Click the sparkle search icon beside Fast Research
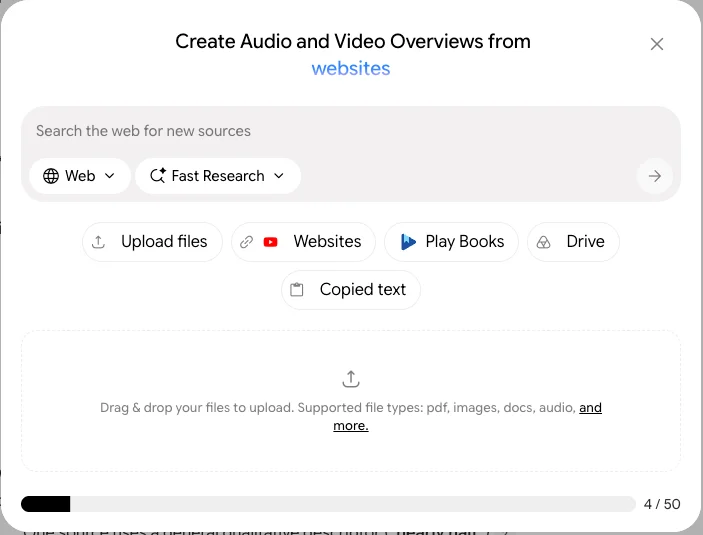The height and width of the screenshot is (535, 703). point(158,175)
